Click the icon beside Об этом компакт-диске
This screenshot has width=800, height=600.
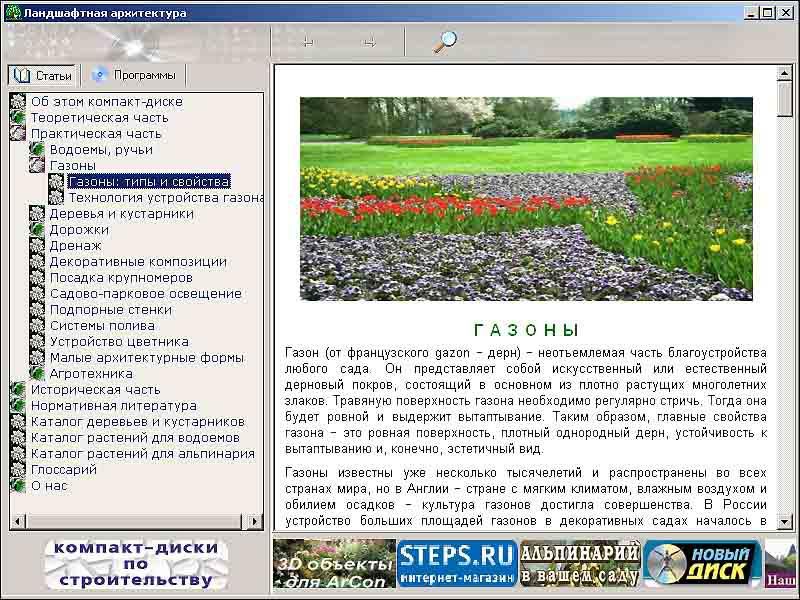(x=18, y=102)
